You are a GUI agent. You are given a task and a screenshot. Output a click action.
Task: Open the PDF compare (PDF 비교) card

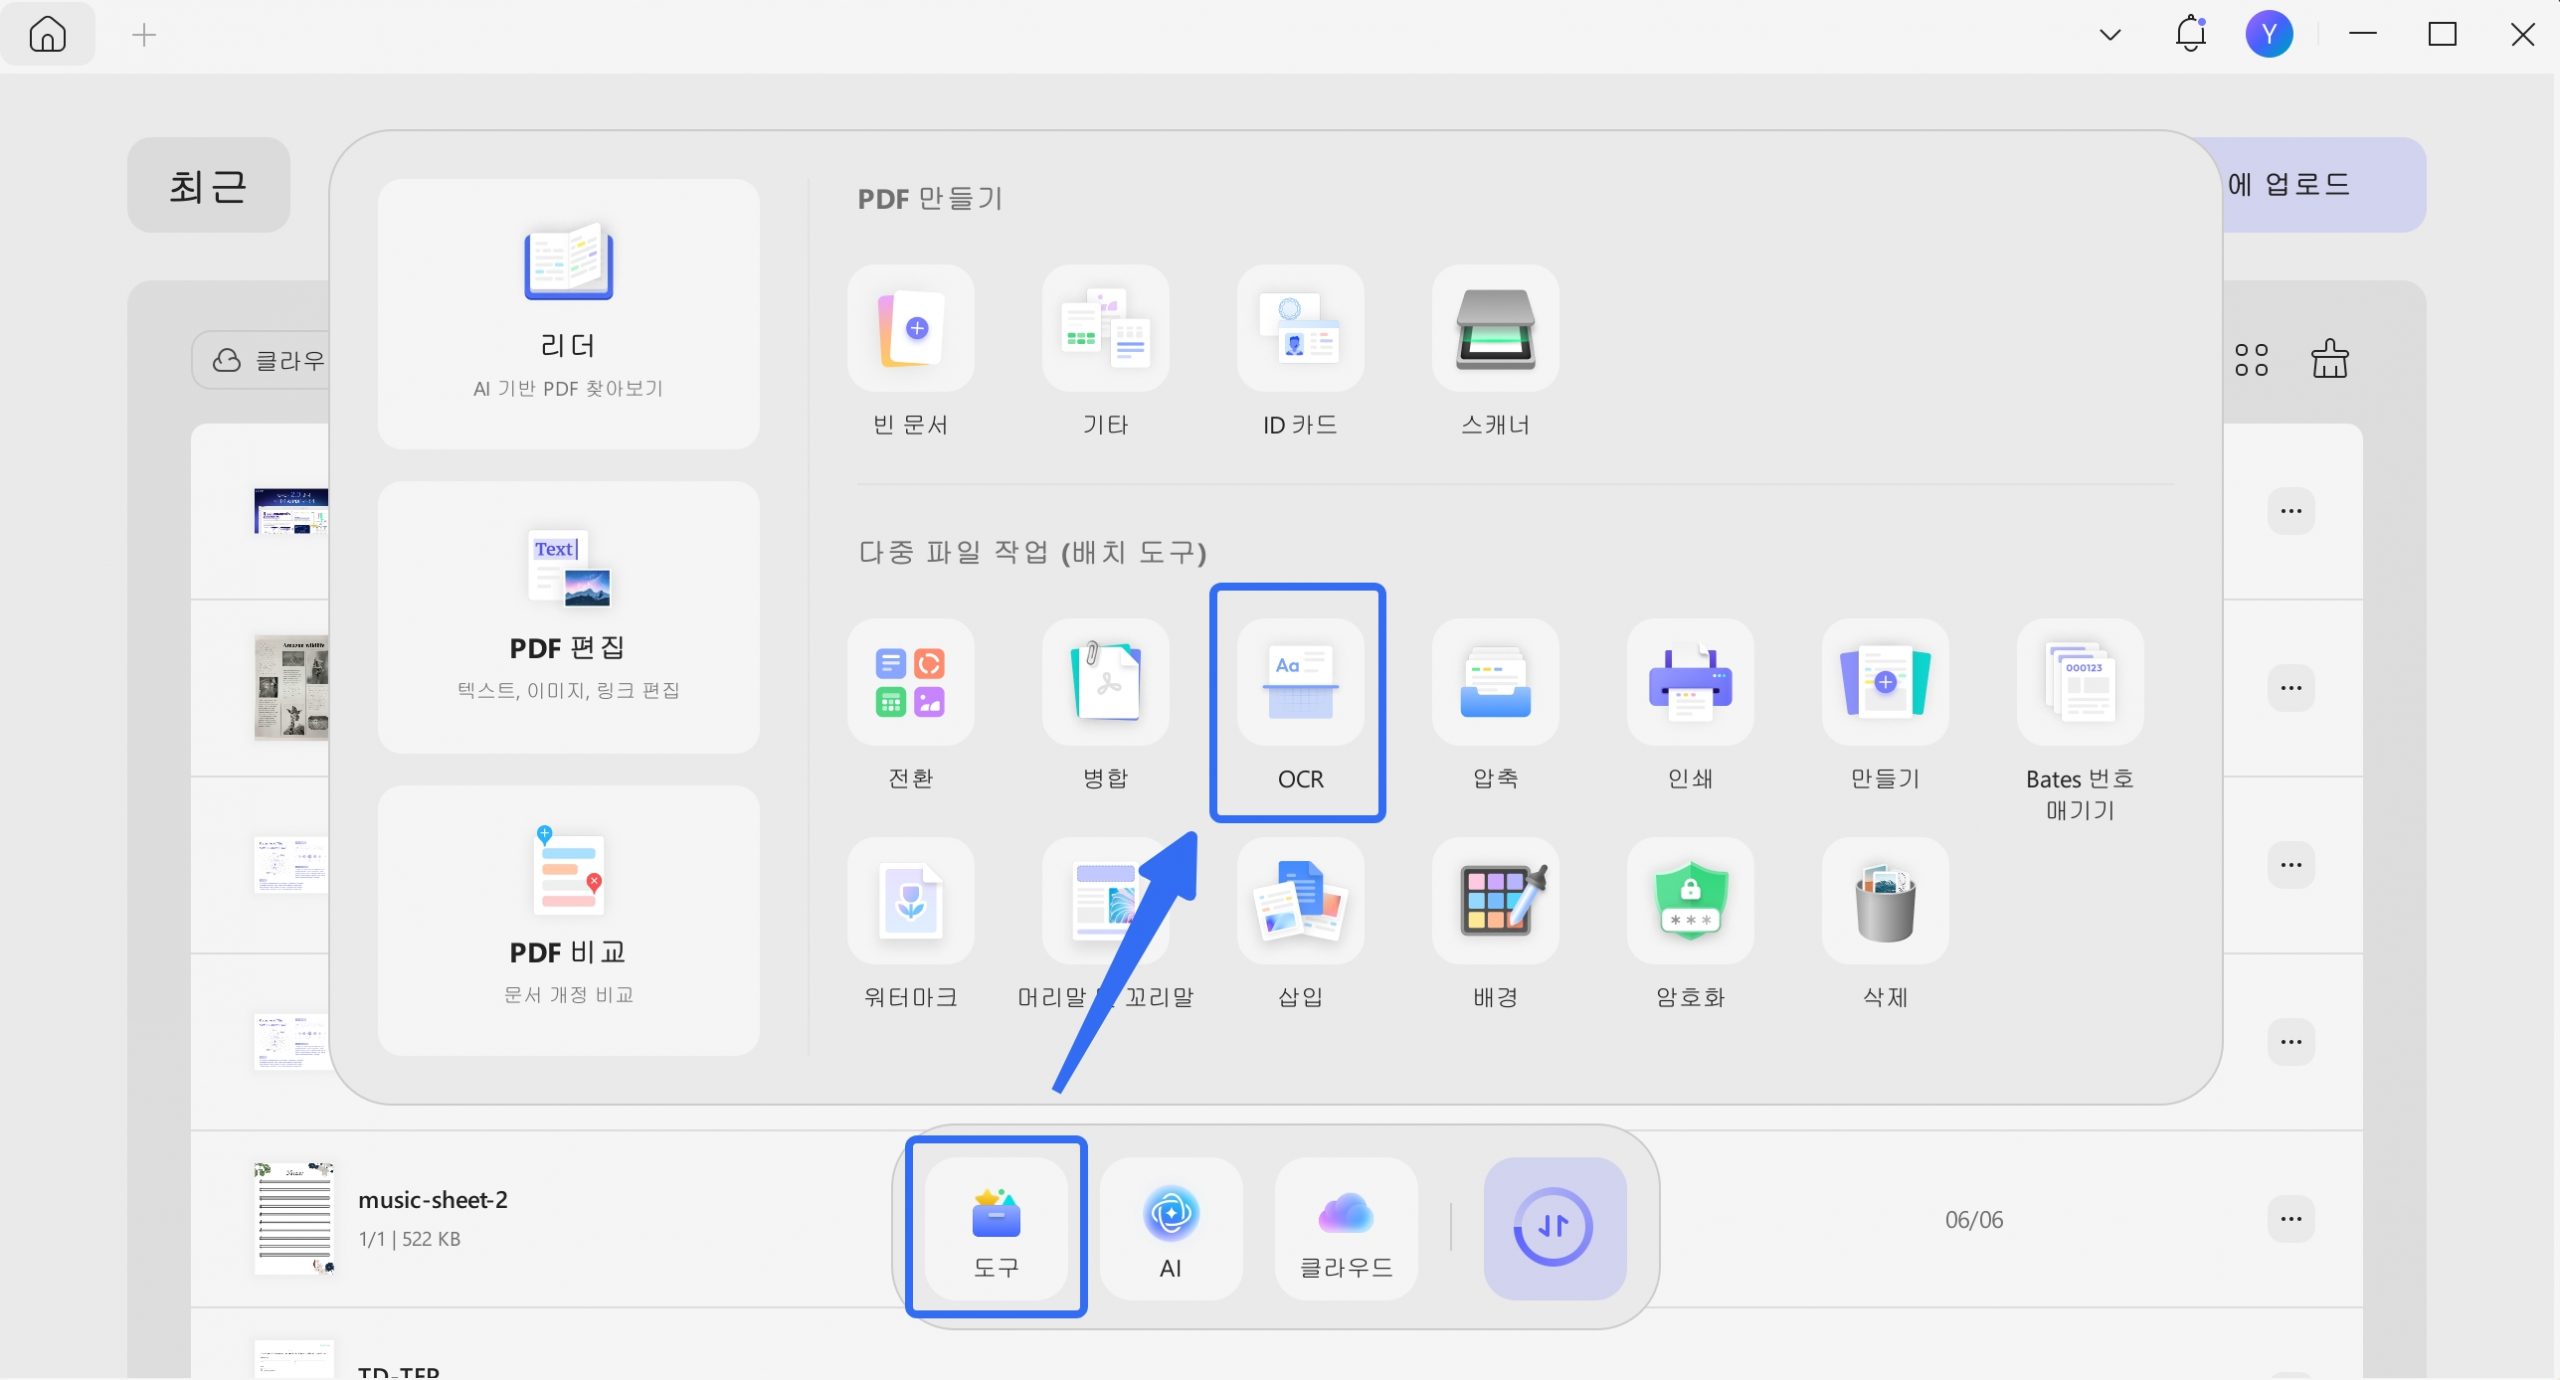(568, 920)
